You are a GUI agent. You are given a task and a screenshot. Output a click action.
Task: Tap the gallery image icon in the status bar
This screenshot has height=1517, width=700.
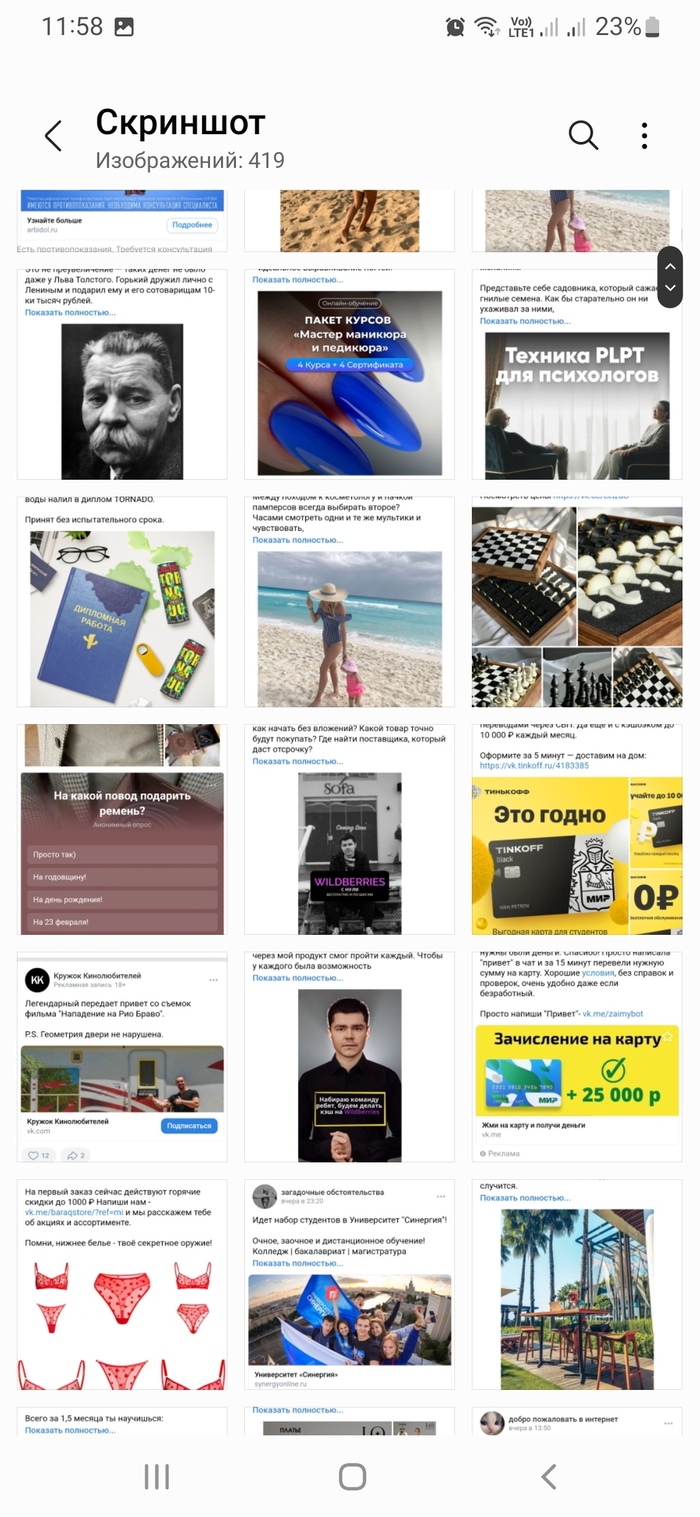[124, 27]
